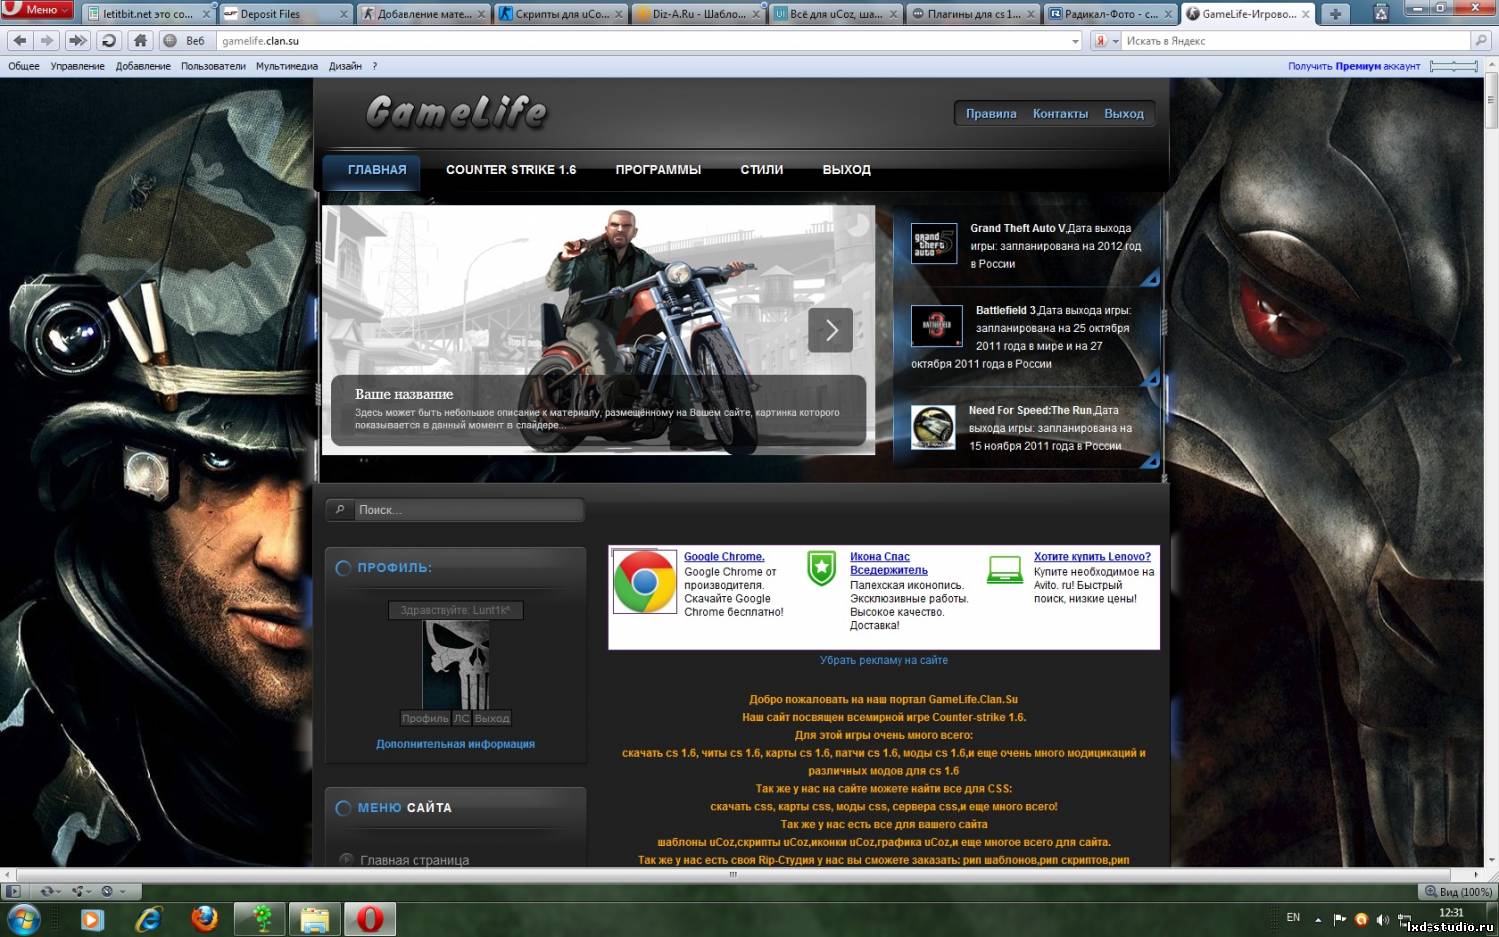
Task: Open СТИЛИ nav item
Action: coord(762,170)
